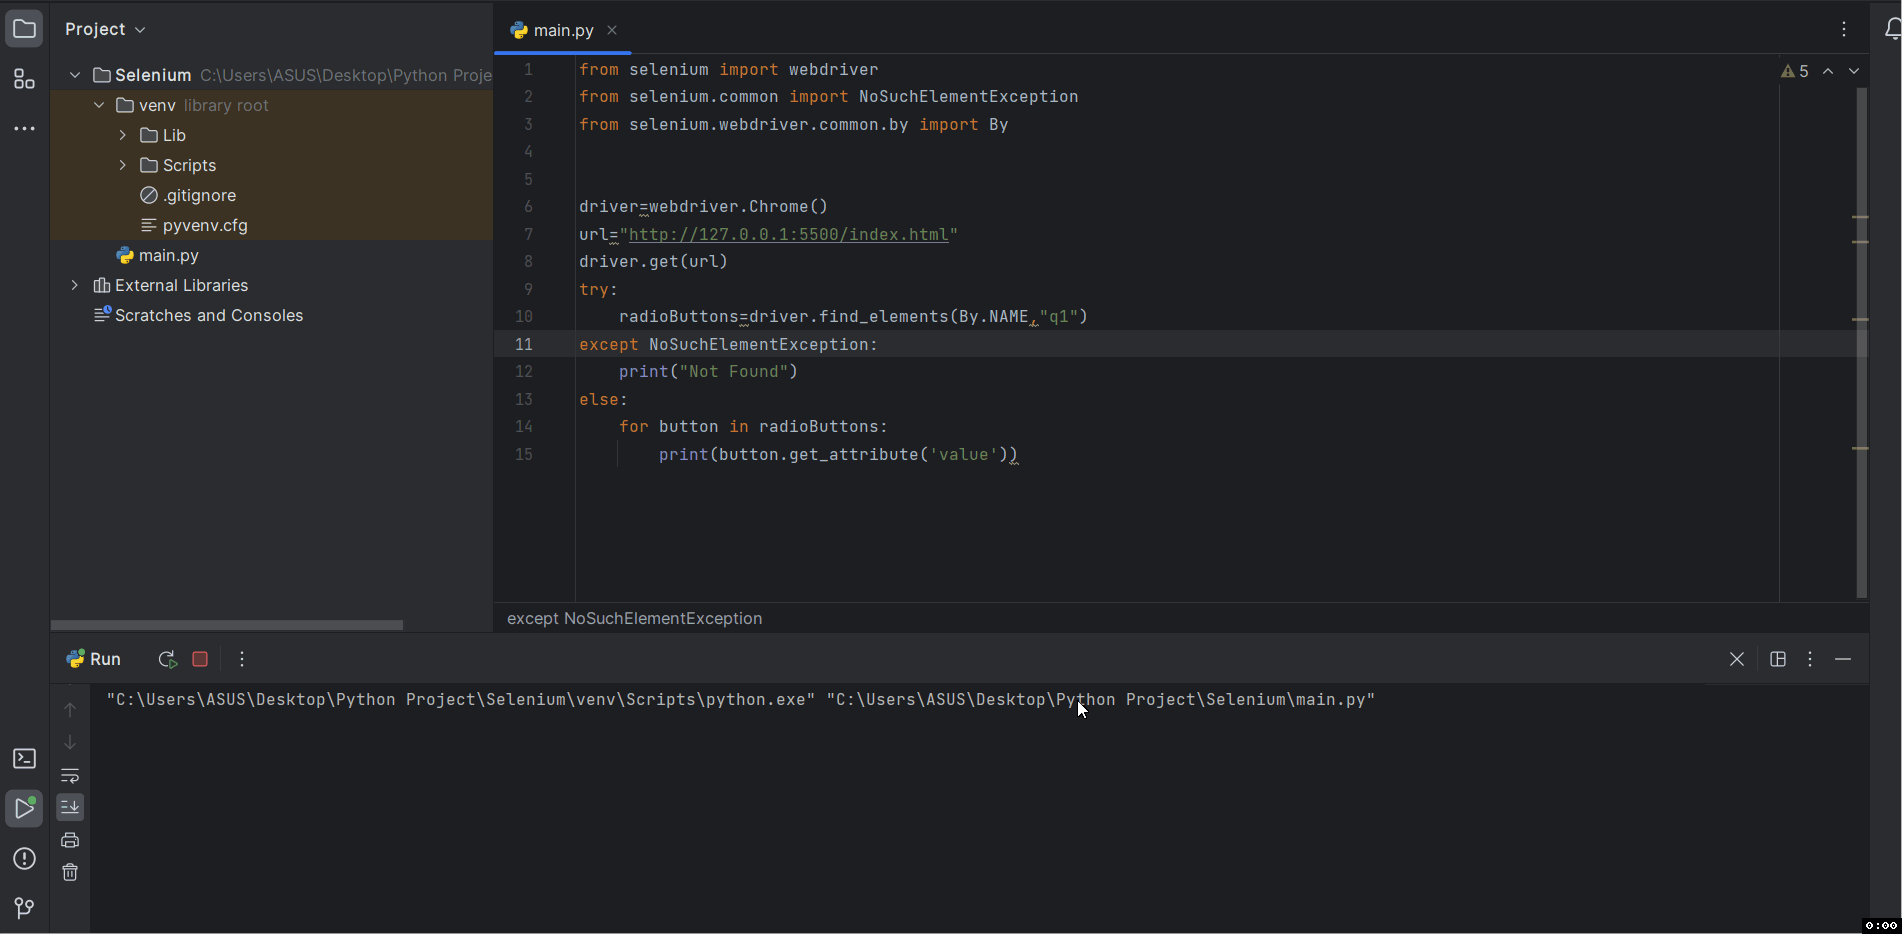Toggle the Project tool window
Viewport: 1902px width, 934px height.
[x=24, y=29]
